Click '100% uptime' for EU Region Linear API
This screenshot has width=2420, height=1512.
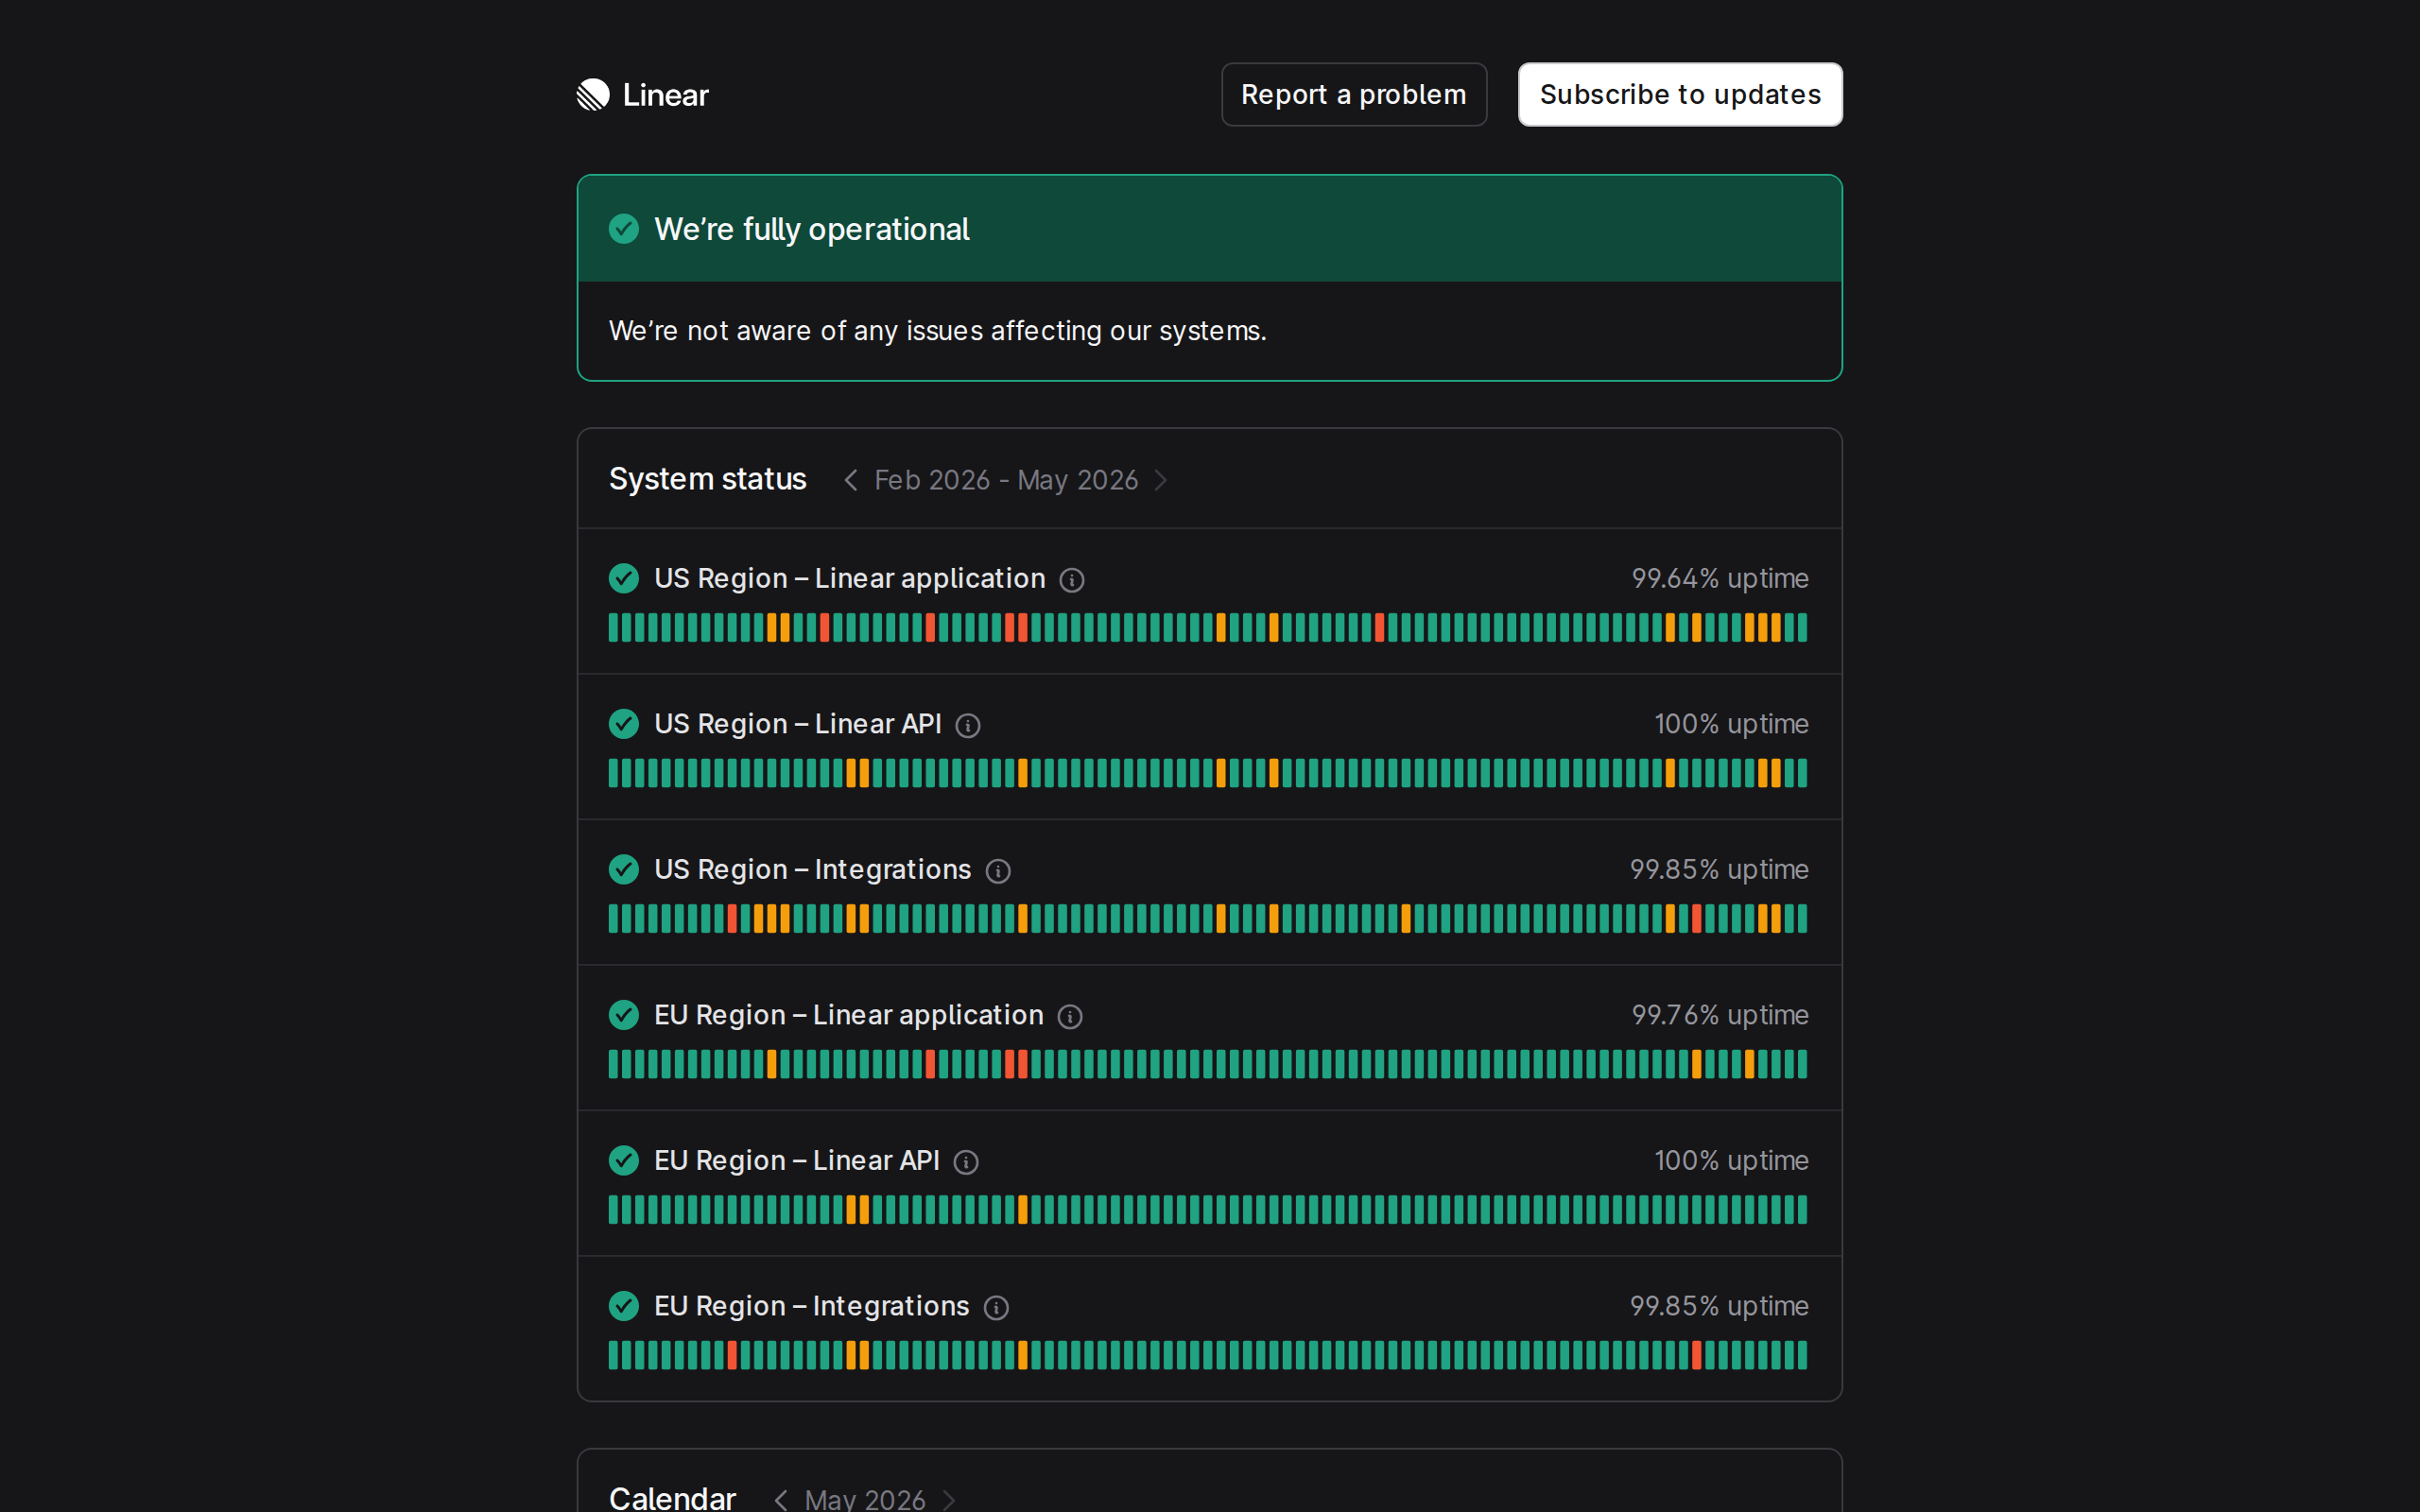[1731, 1160]
